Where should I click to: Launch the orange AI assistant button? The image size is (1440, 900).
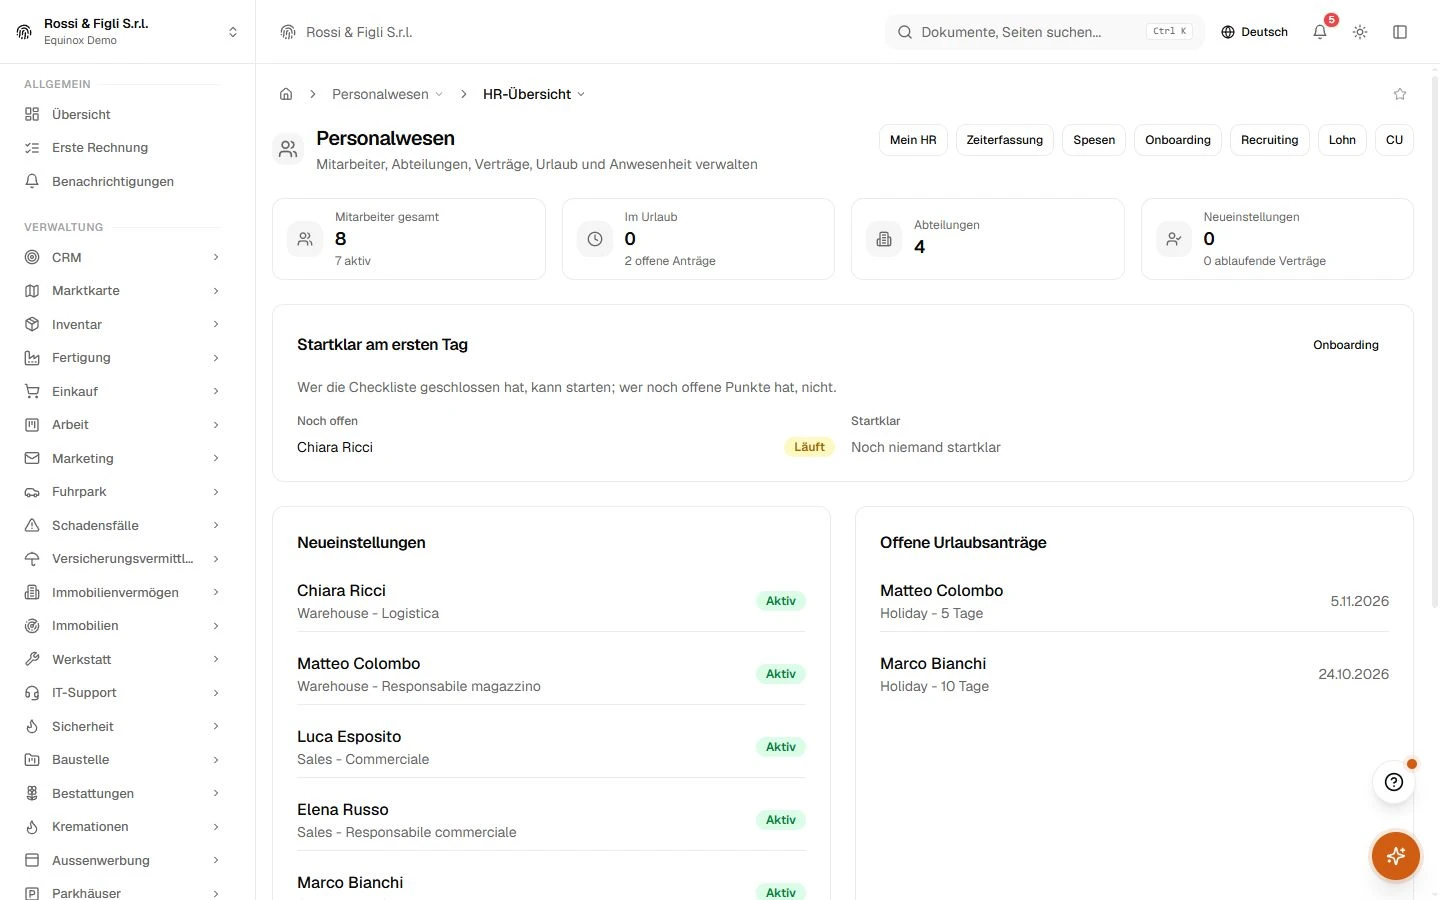[1396, 856]
